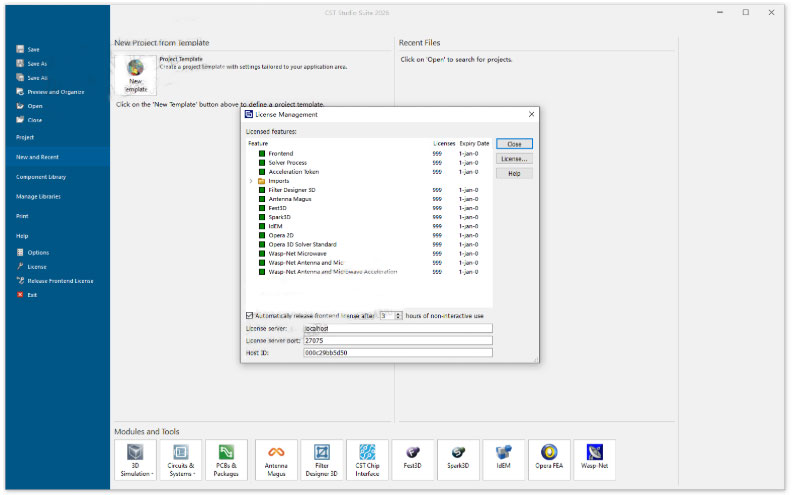The image size is (792, 495).
Task: Click the hours stepper arrows
Action: (x=398, y=316)
